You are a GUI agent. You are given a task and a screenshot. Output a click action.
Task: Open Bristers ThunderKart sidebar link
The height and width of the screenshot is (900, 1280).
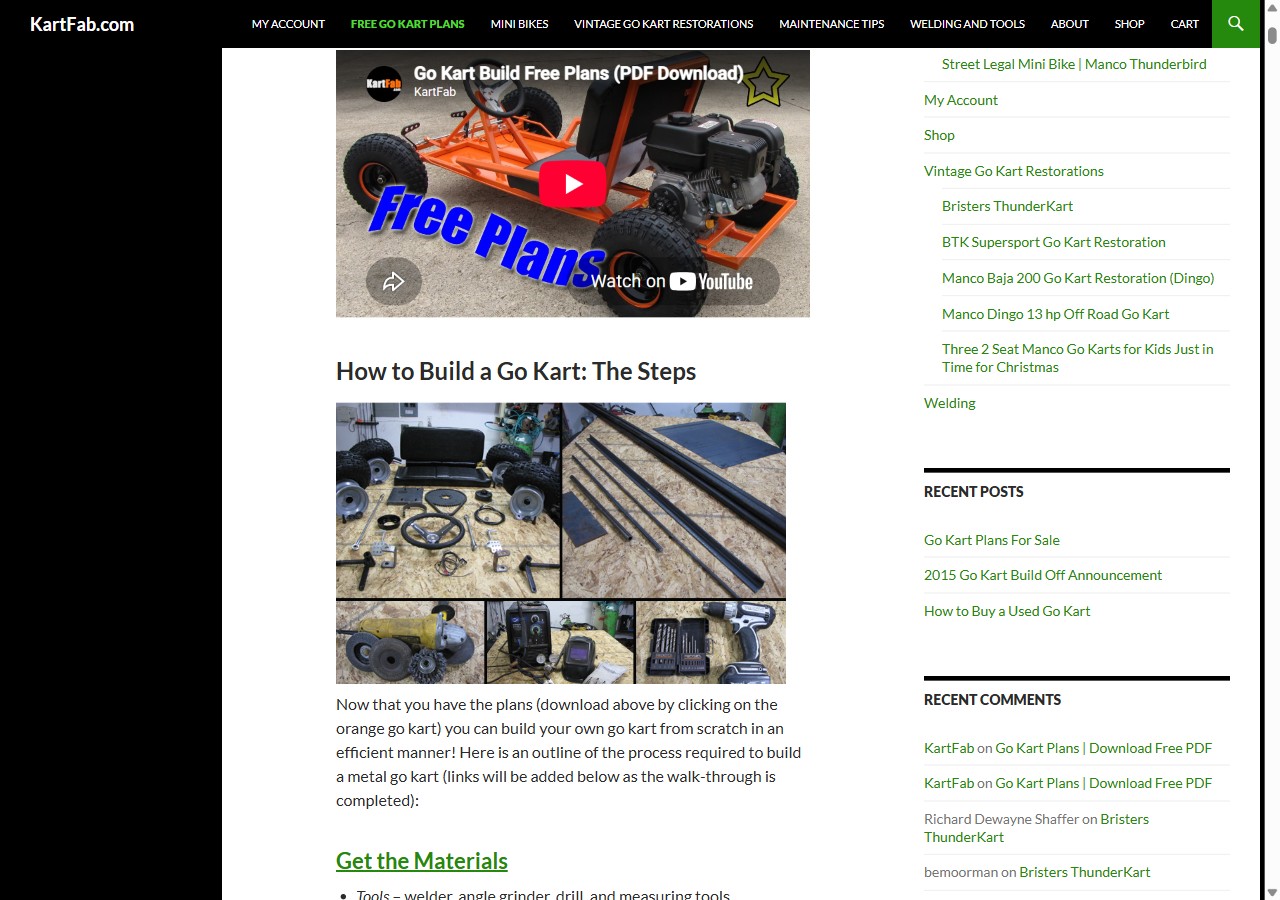(1007, 206)
